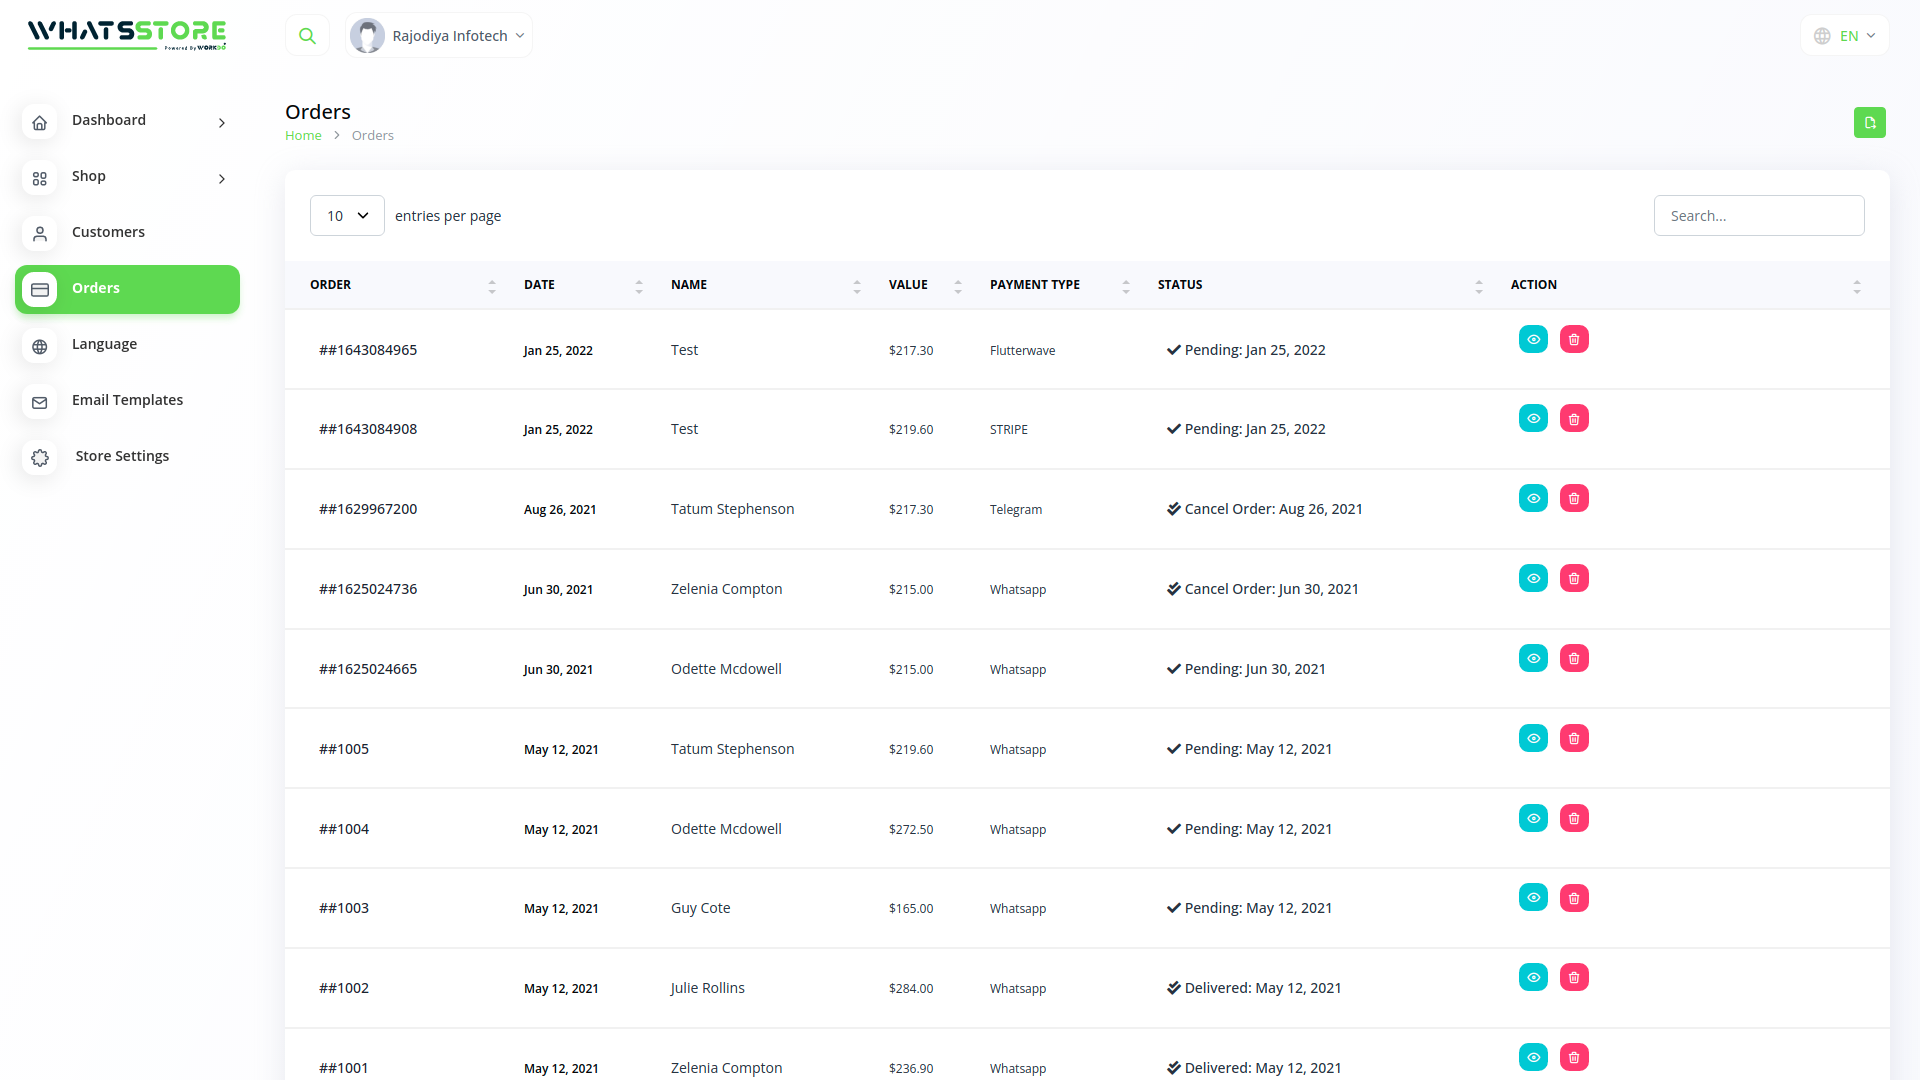Click trash icon for order ##1004
Screen dimensions: 1920x1080
[x=1574, y=819]
